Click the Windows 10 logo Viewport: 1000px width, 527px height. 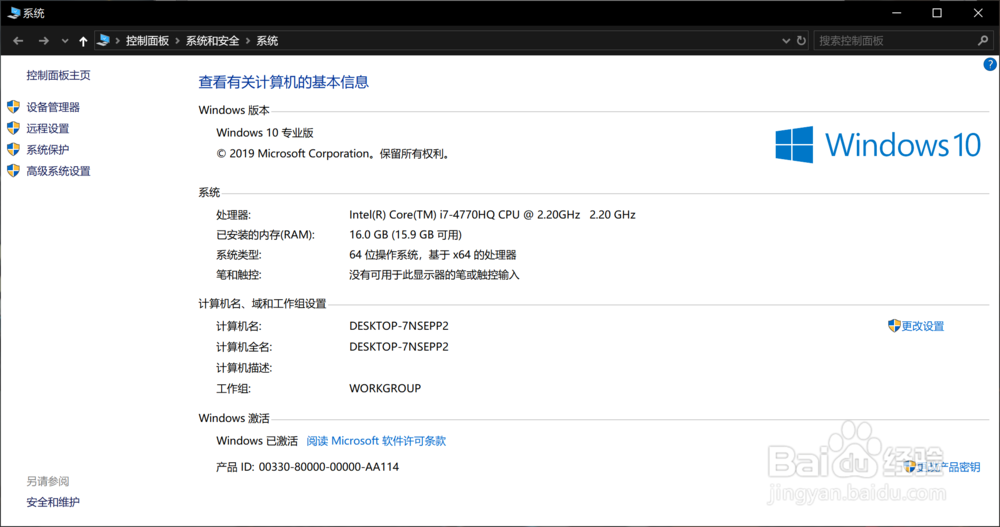pos(878,145)
